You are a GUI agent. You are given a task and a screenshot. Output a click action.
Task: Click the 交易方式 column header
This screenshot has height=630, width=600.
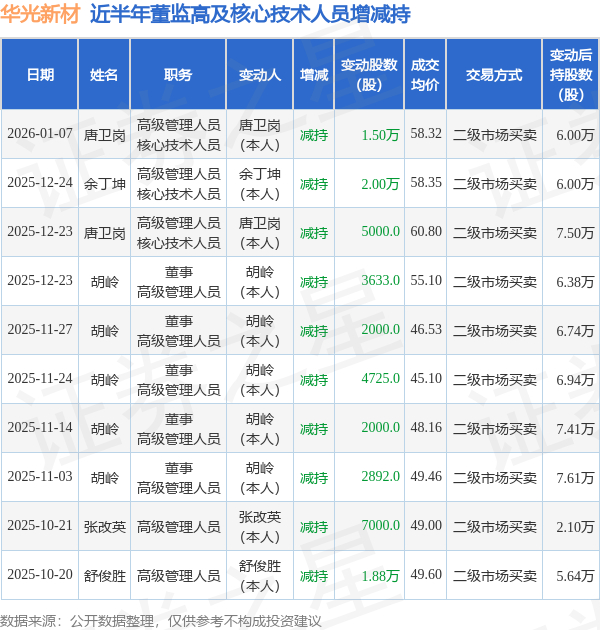coord(494,75)
